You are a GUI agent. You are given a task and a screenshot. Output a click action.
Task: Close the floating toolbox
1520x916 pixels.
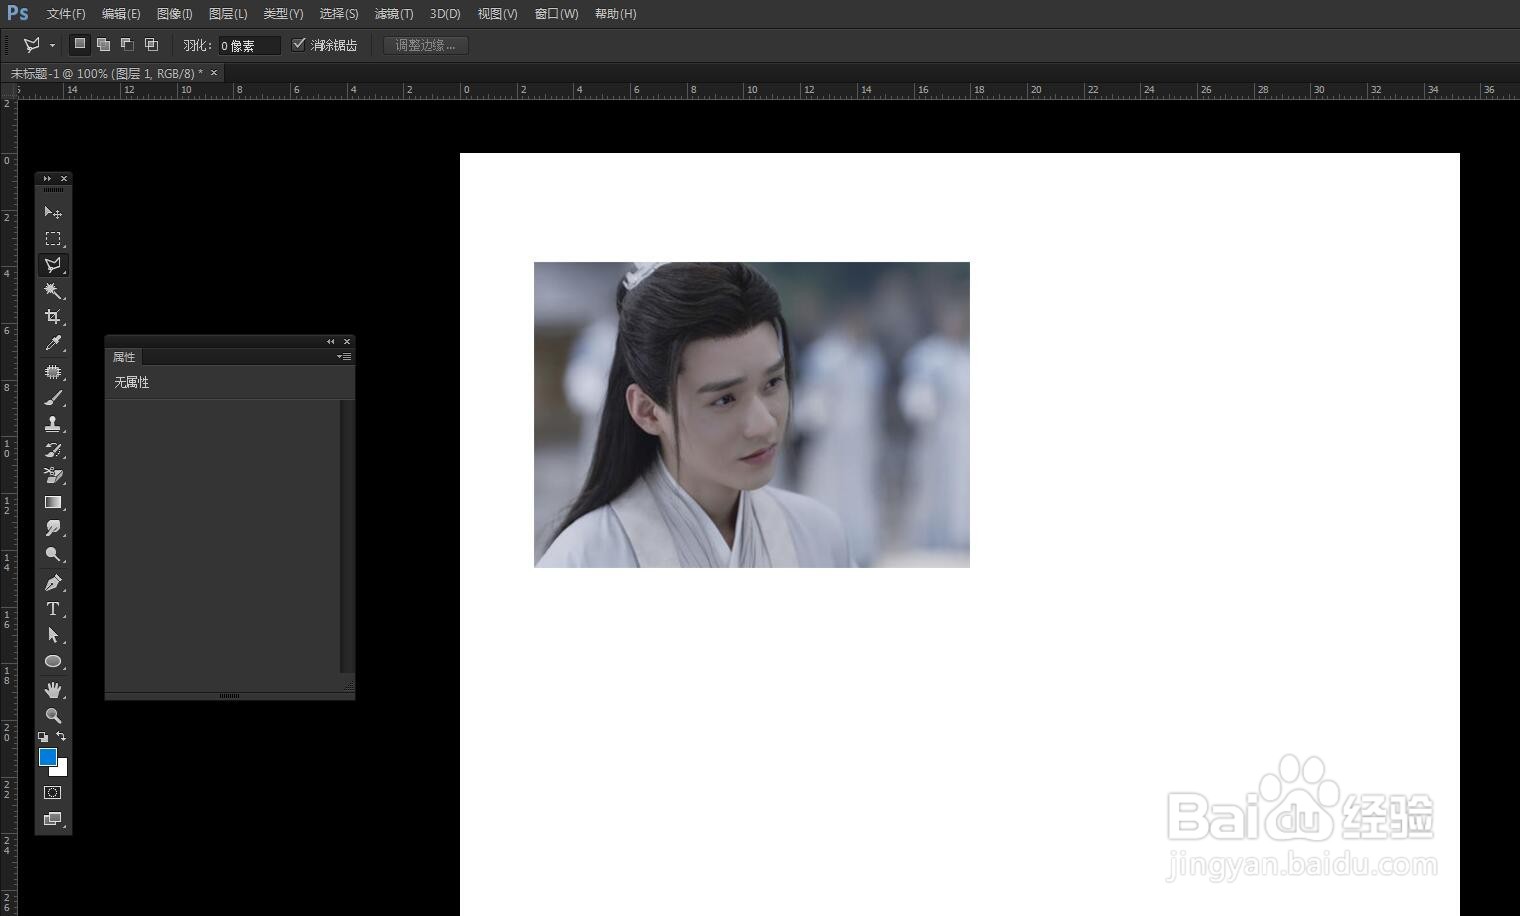coord(64,179)
